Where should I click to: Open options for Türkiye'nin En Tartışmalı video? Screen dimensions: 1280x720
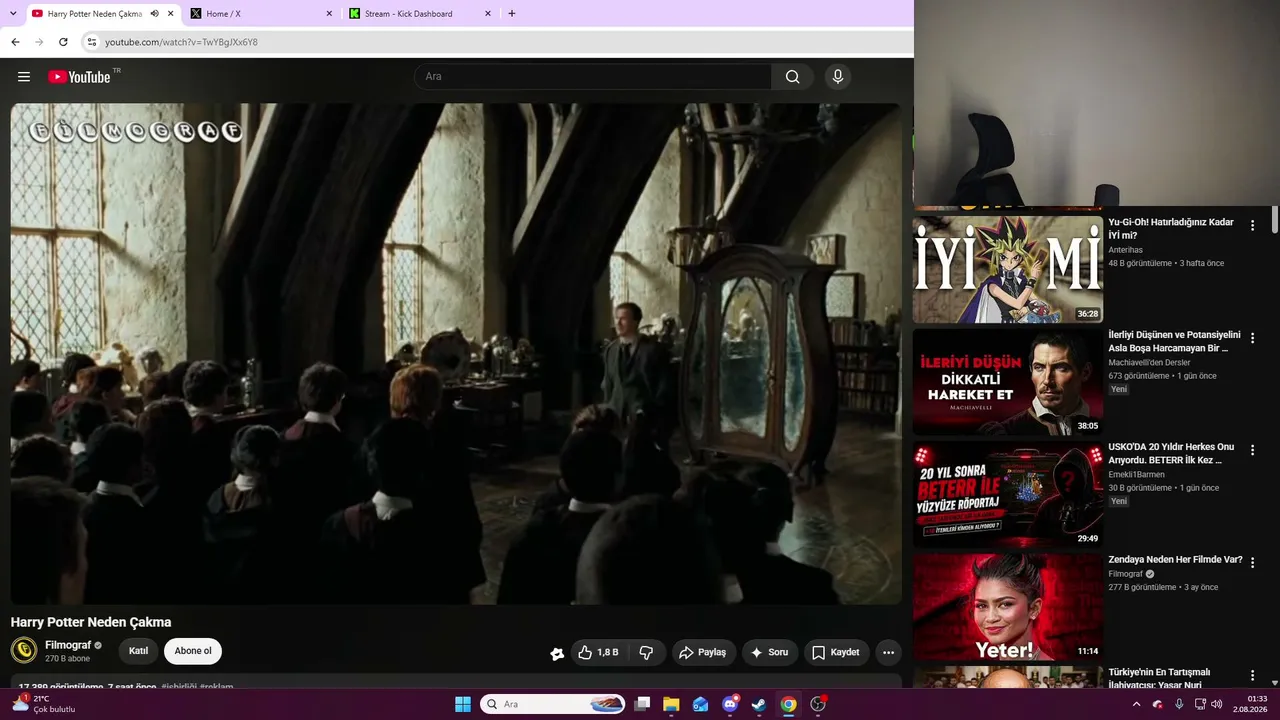pos(1252,675)
